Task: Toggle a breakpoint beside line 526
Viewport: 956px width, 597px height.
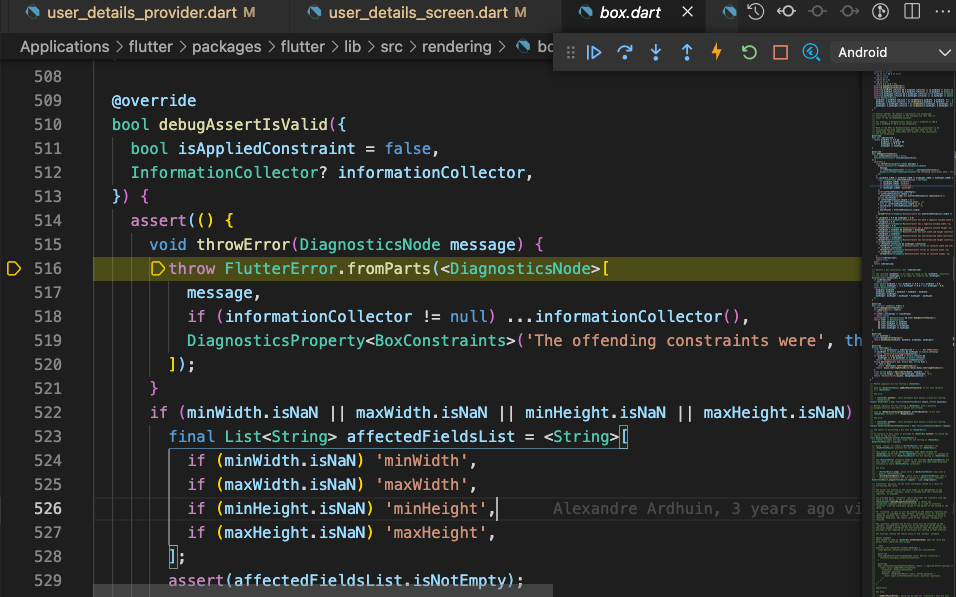Action: [14, 509]
